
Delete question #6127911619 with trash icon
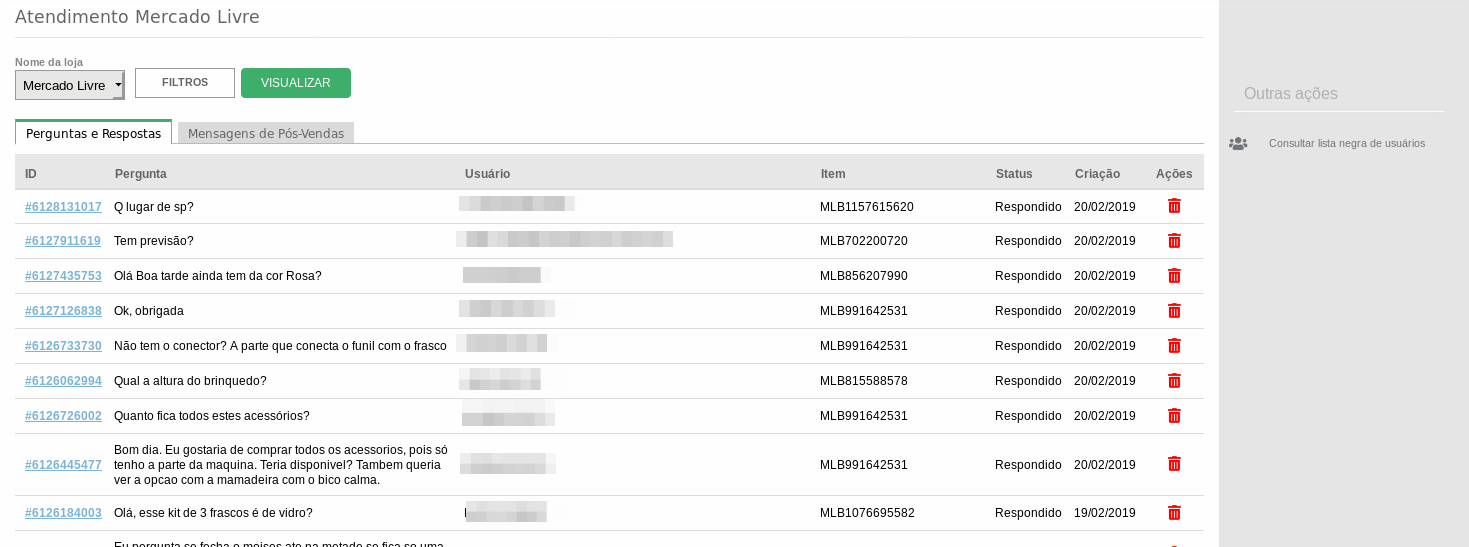[x=1174, y=241]
